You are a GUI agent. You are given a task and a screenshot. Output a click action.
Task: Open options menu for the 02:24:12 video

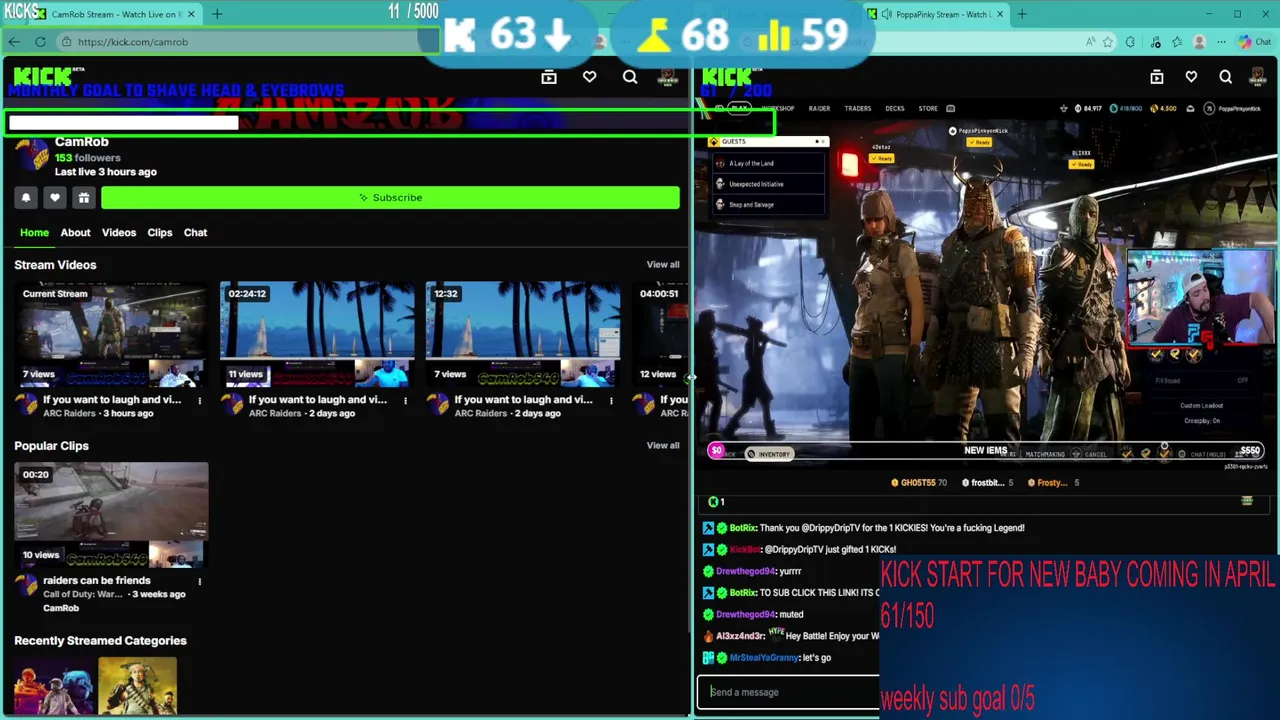[x=405, y=400]
